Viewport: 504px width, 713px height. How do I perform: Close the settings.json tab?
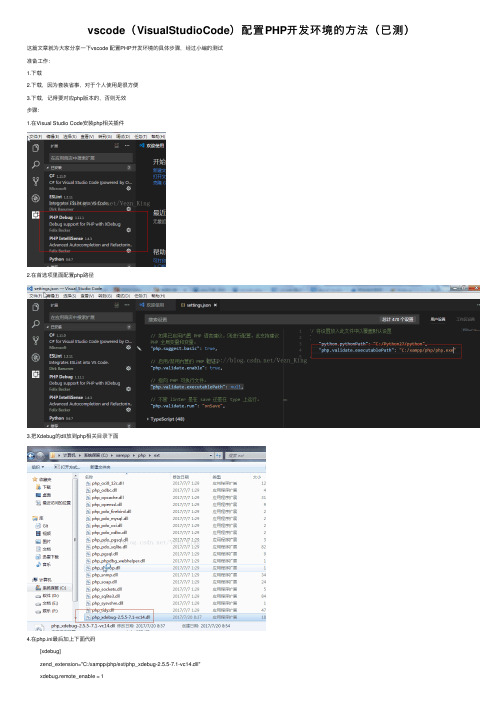click(215, 305)
